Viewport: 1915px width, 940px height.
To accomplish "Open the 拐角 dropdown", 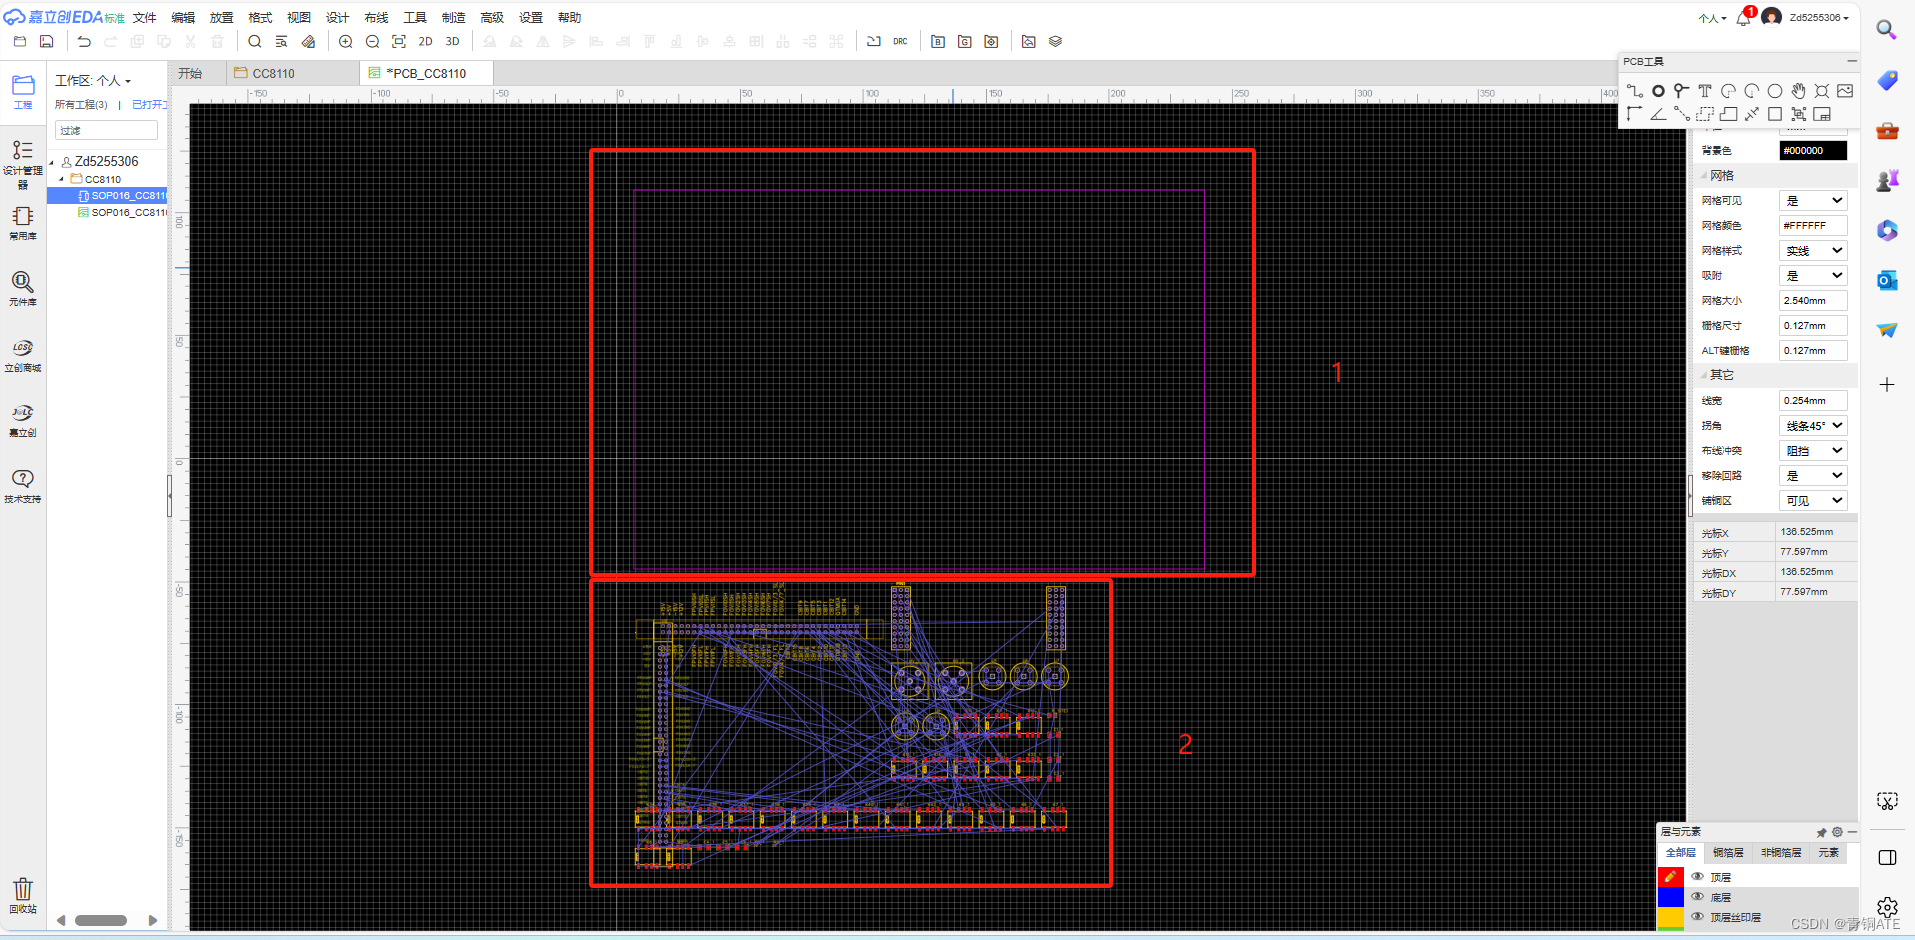I will coord(1813,426).
